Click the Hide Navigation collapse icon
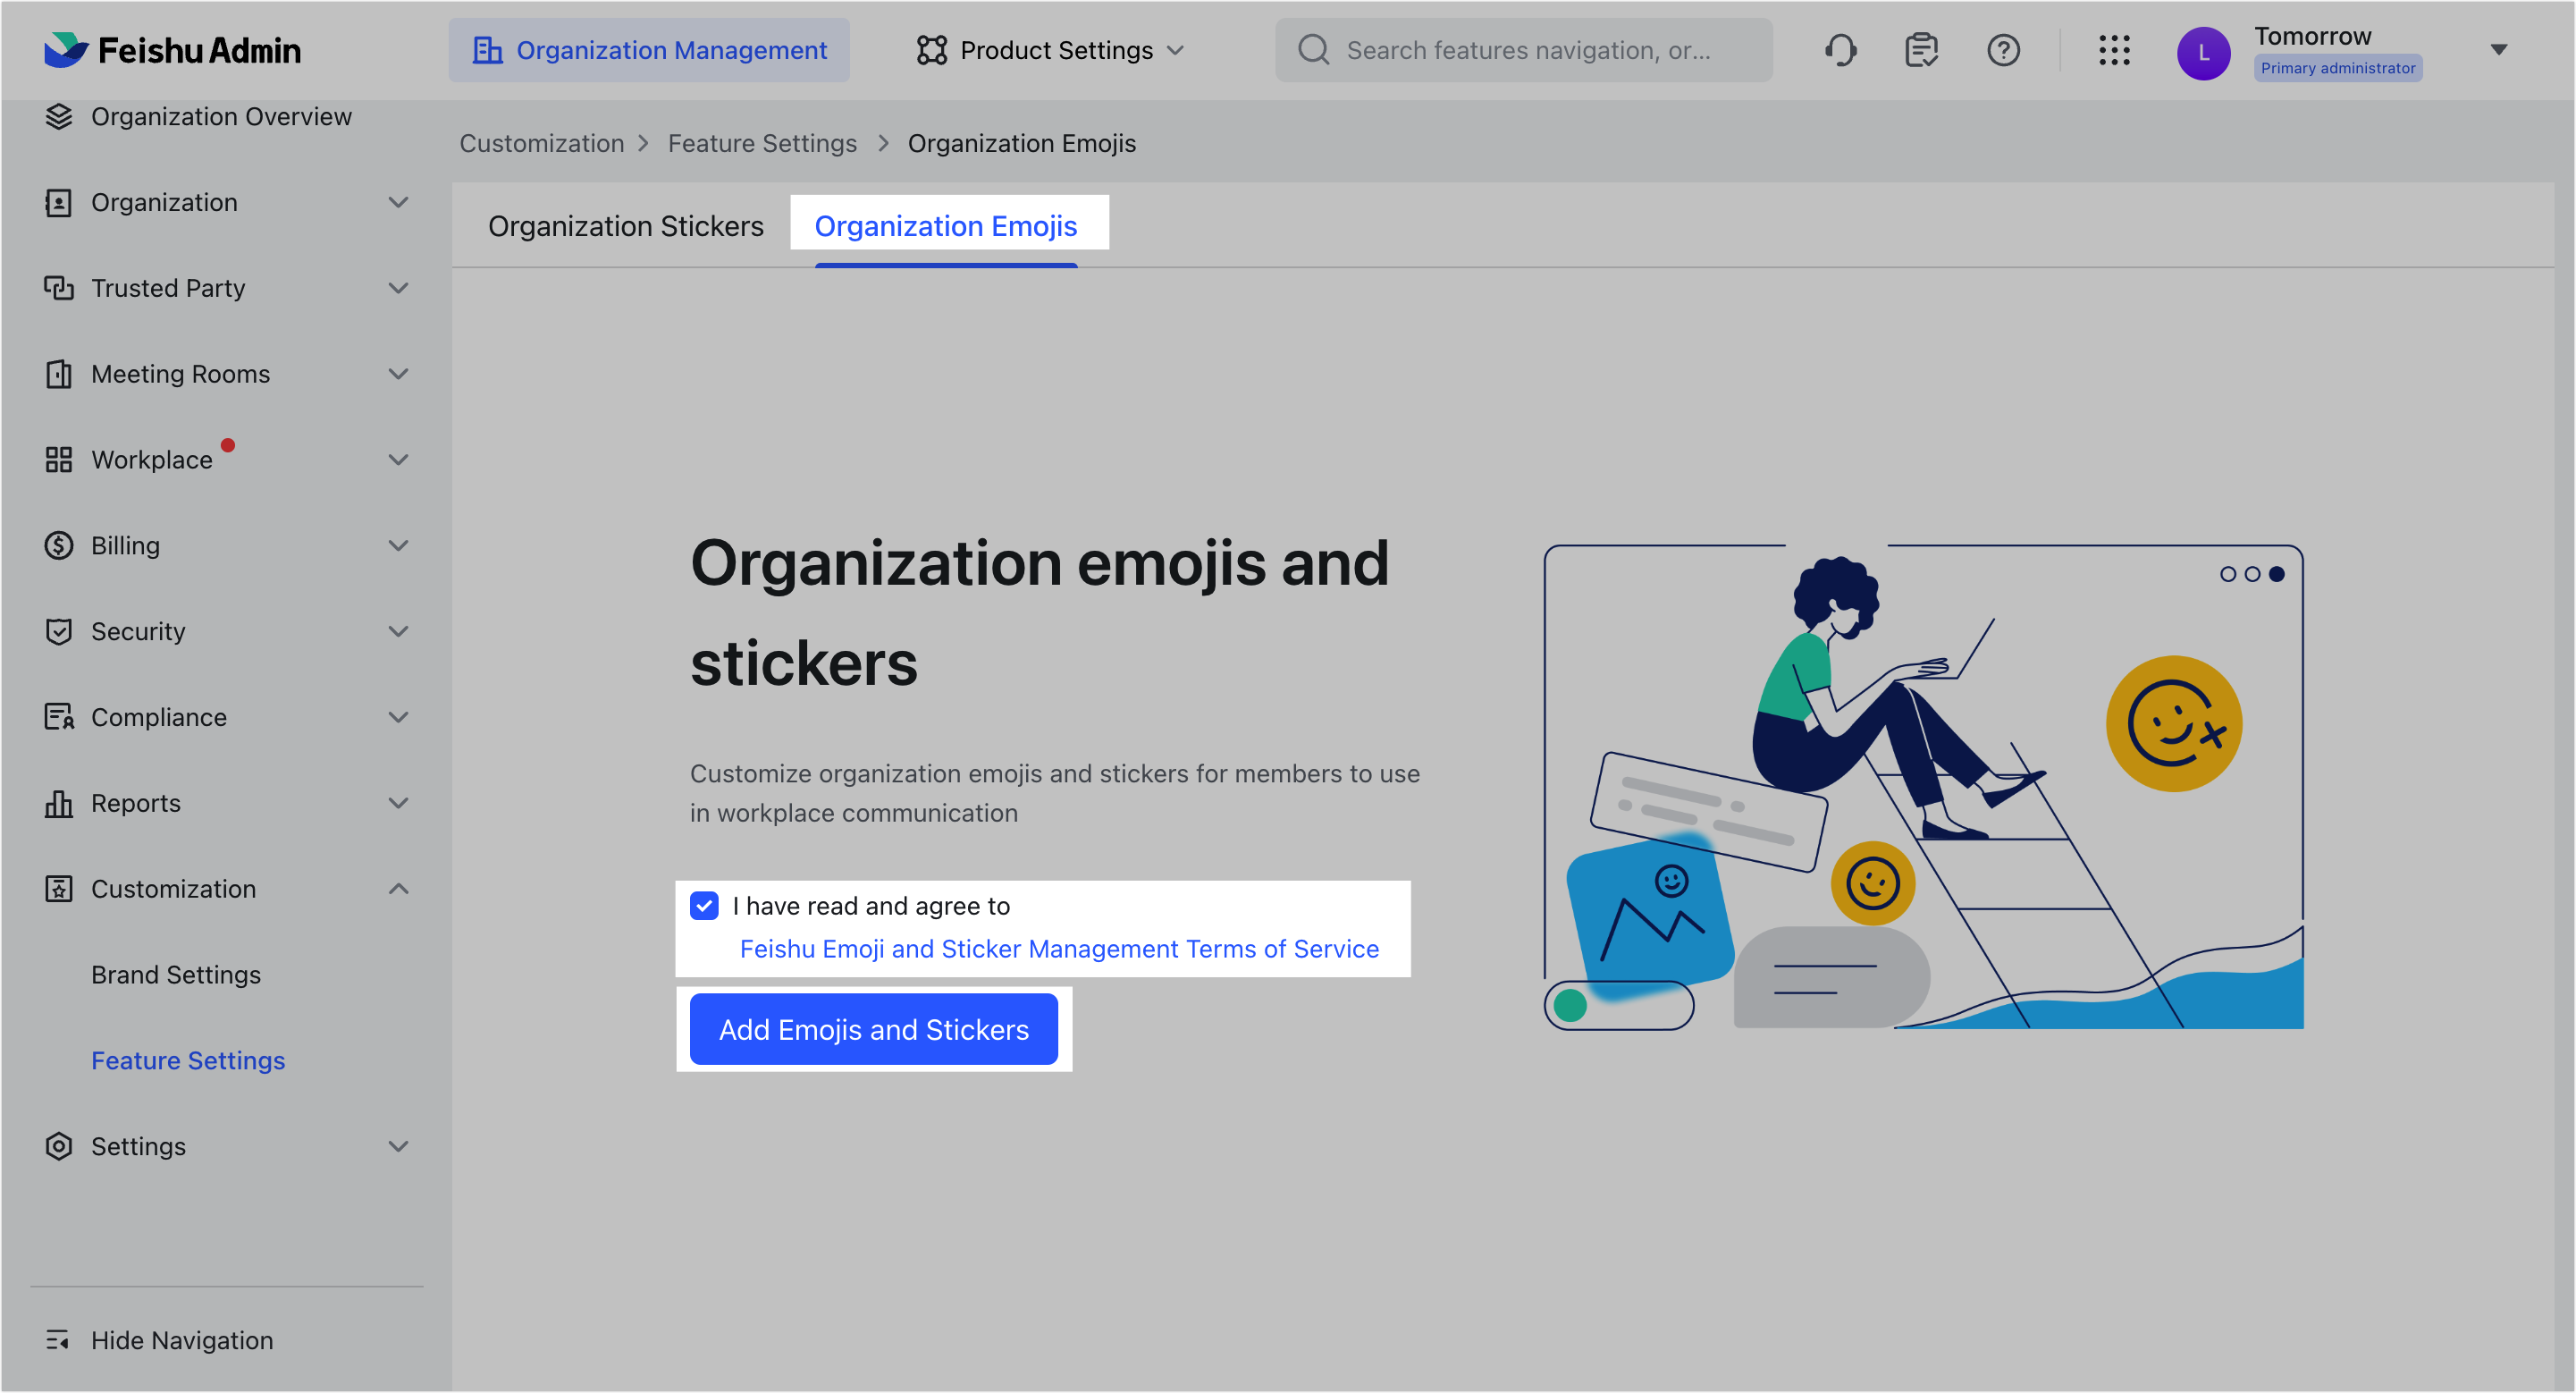The height and width of the screenshot is (1393, 2576). (58, 1341)
